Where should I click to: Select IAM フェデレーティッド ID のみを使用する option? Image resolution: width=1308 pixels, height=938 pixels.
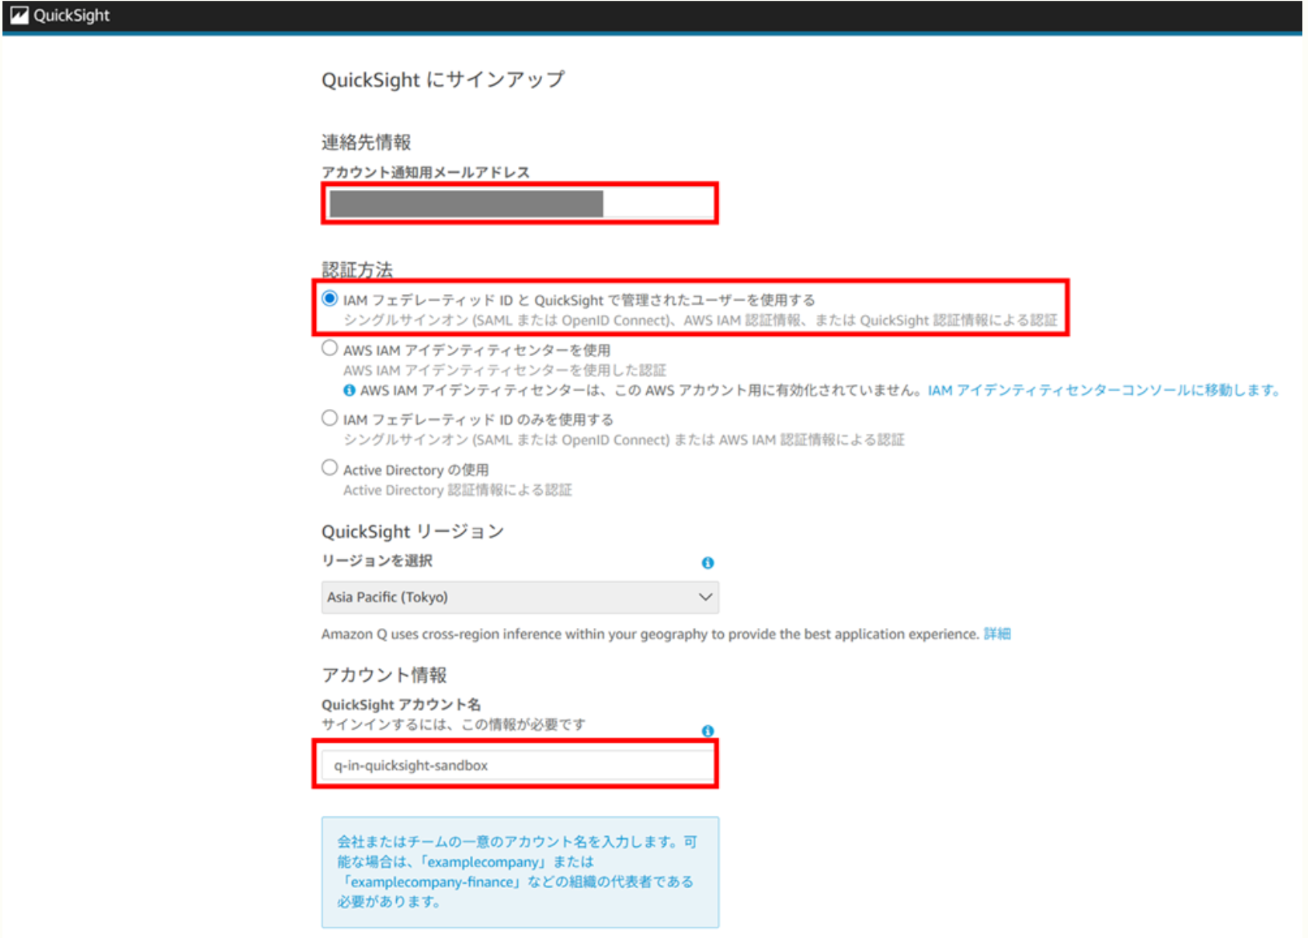329,418
